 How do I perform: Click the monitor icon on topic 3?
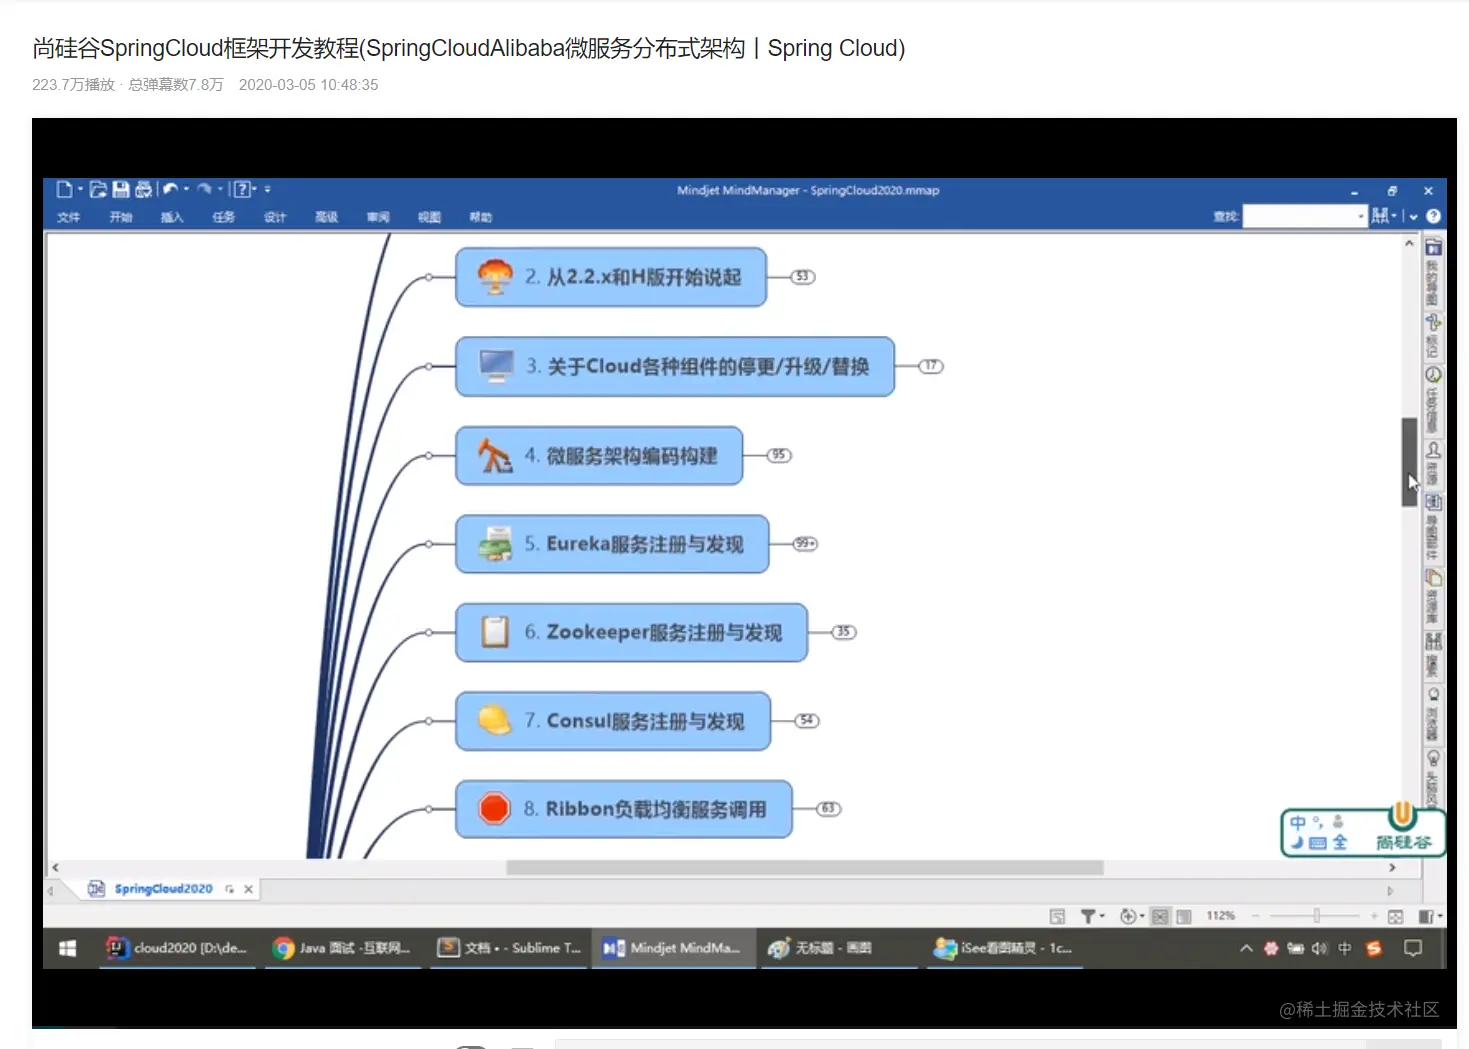tap(496, 366)
